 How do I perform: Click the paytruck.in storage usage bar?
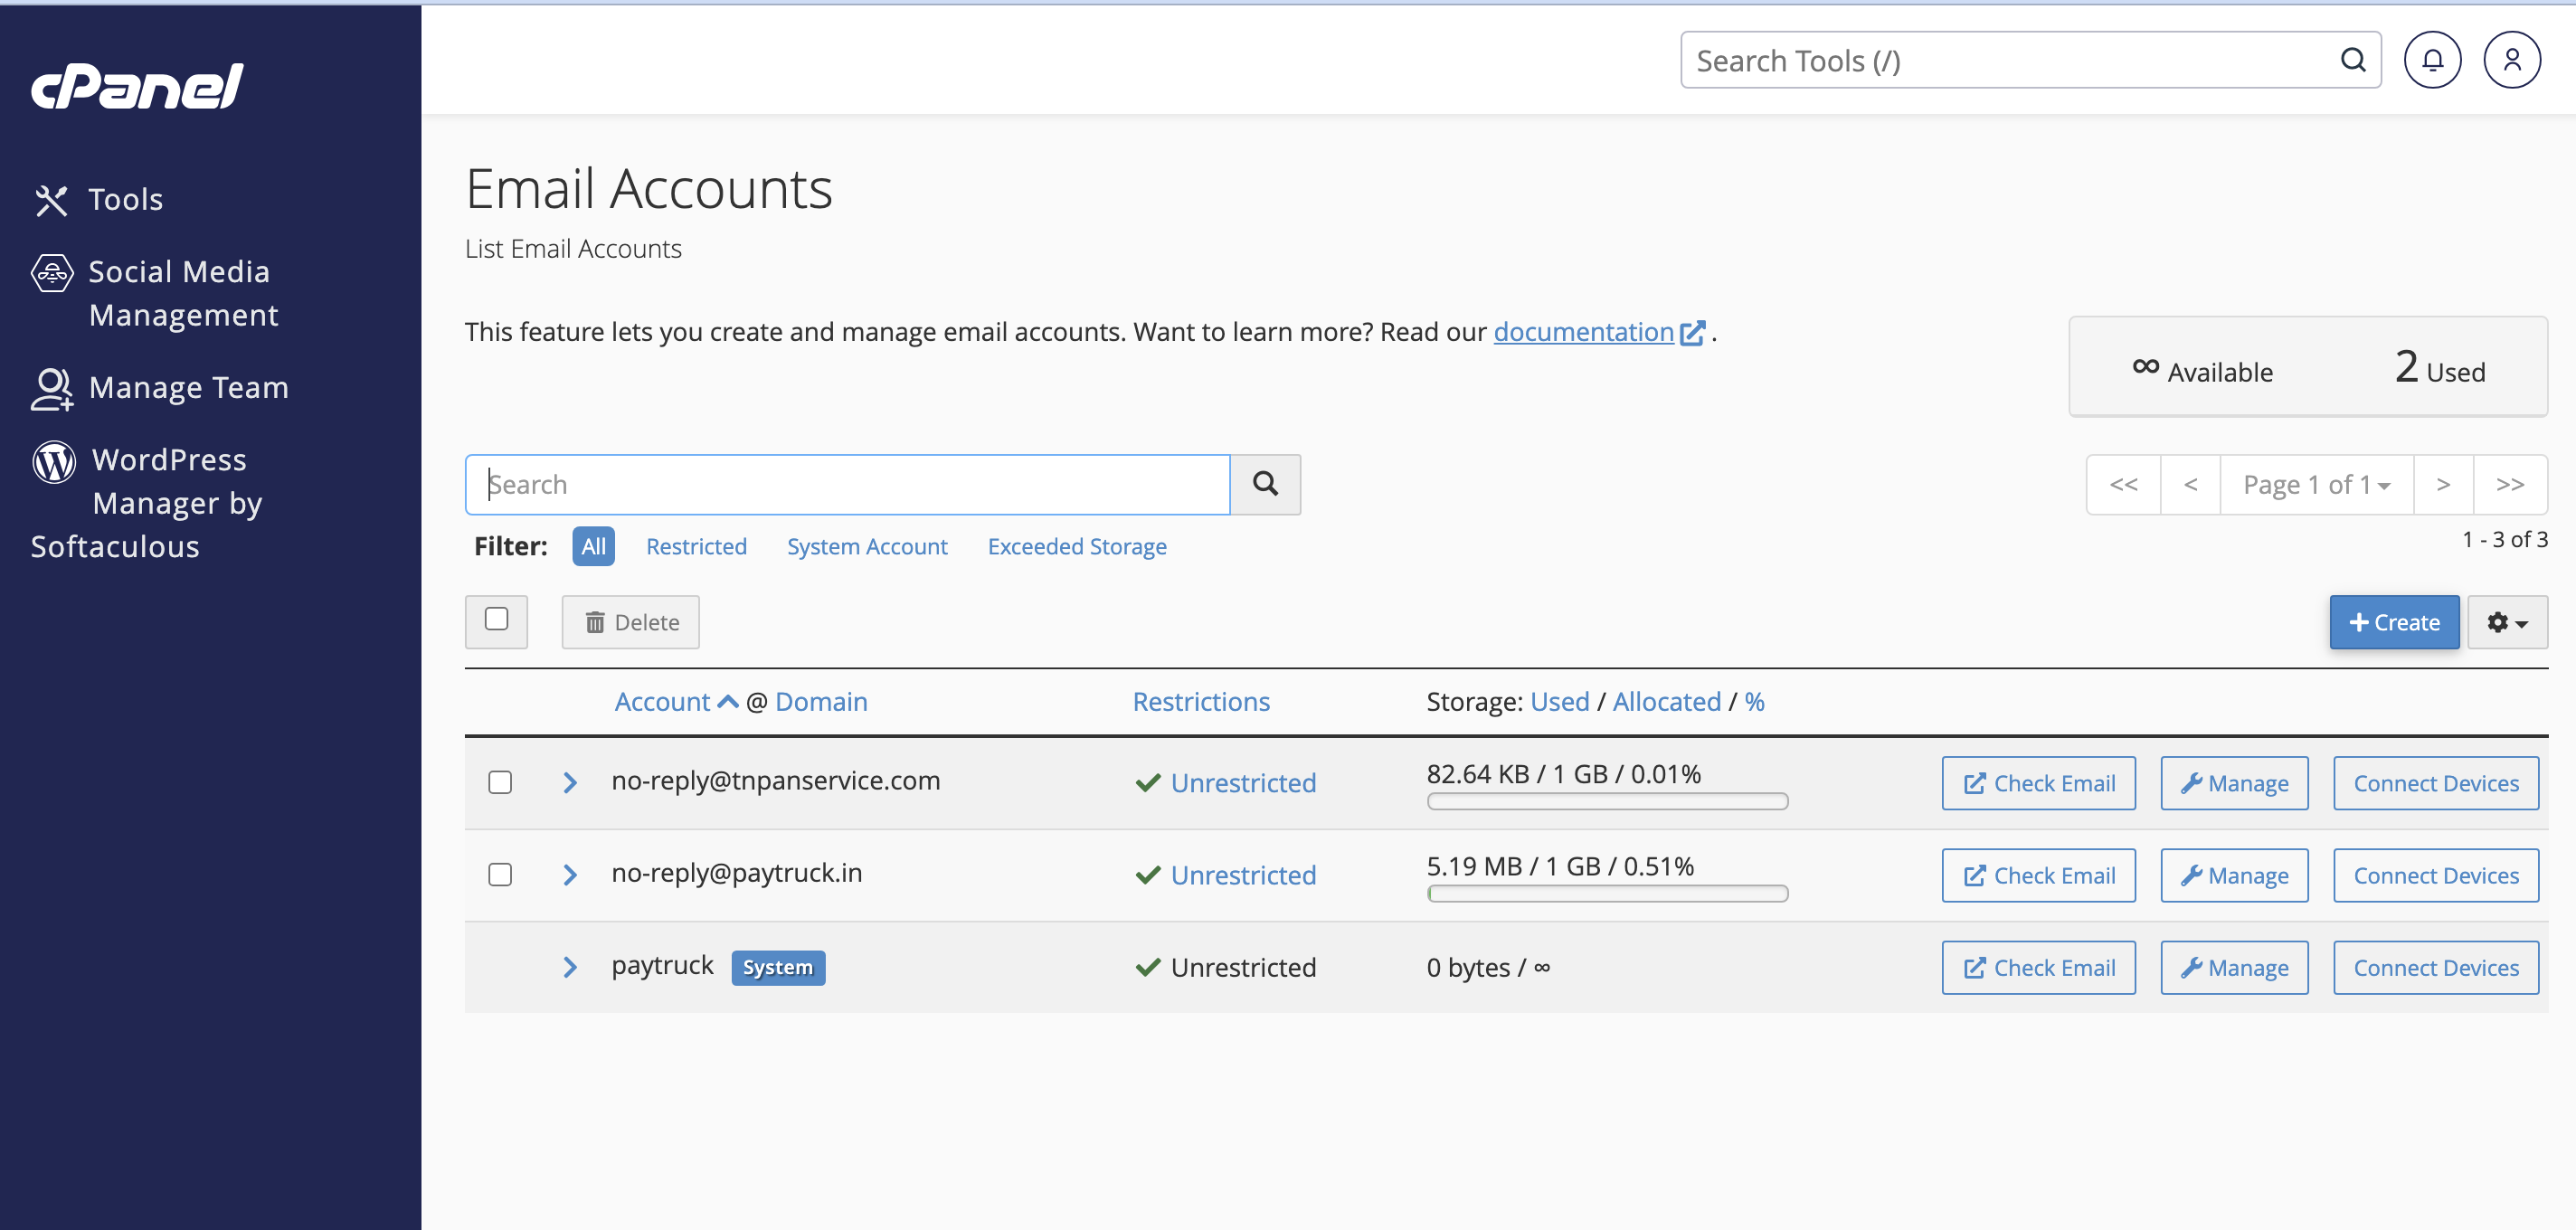click(x=1606, y=894)
